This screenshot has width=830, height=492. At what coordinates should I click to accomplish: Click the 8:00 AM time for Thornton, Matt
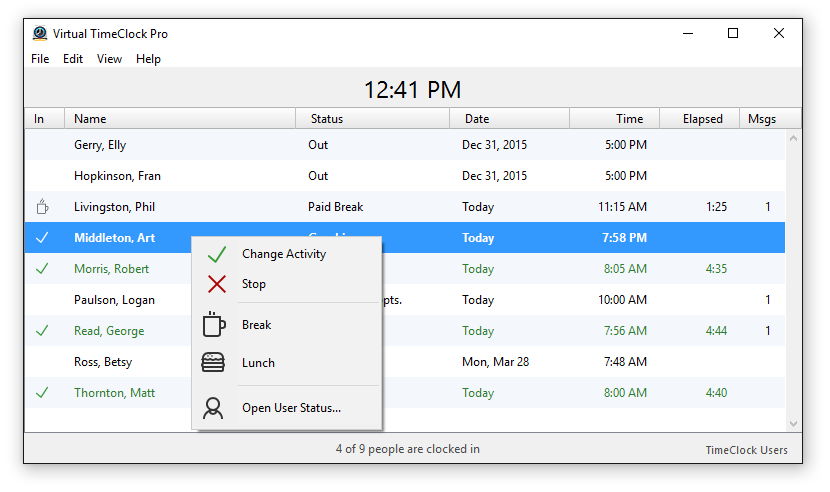[626, 393]
